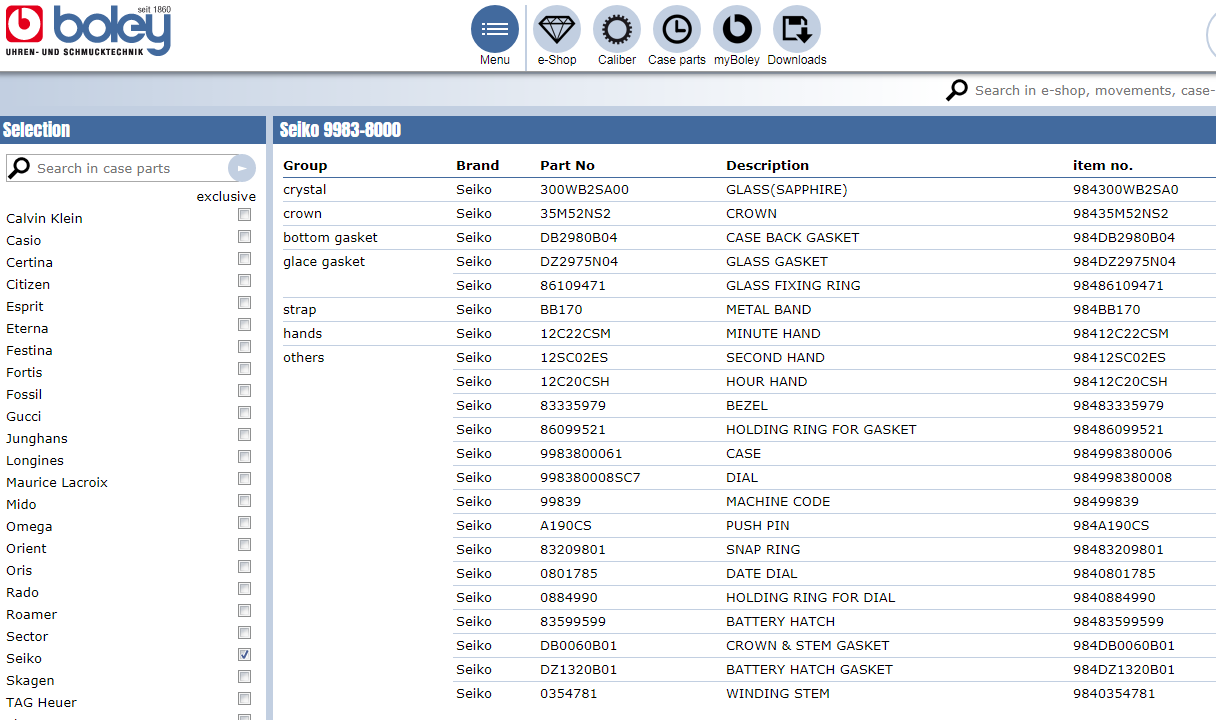Select Citizen brand in selection list
Viewport: 1216px width, 720px height.
pos(28,285)
